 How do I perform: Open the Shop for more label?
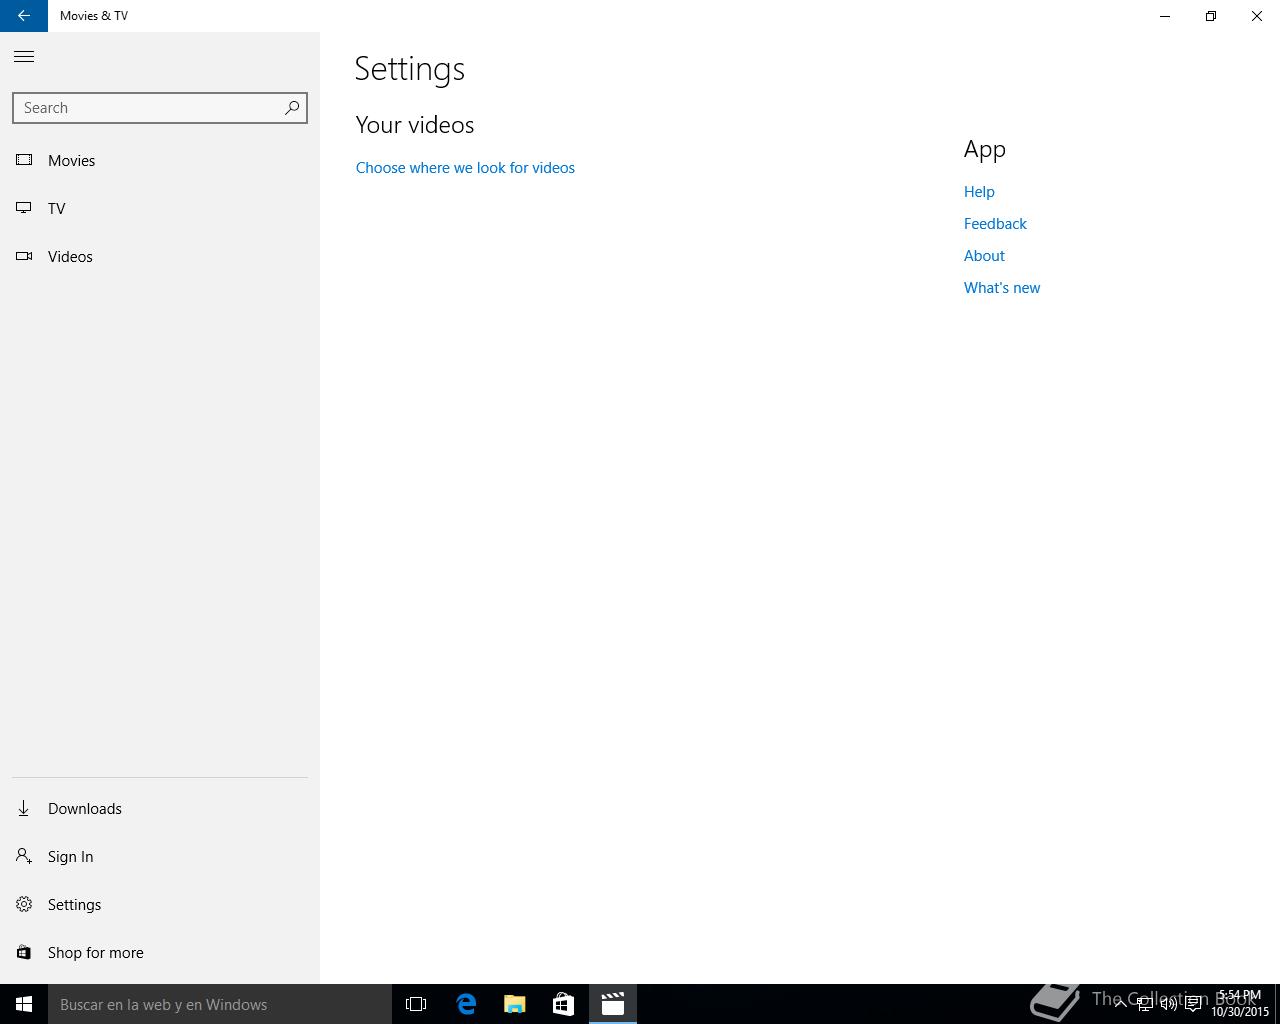tap(96, 953)
